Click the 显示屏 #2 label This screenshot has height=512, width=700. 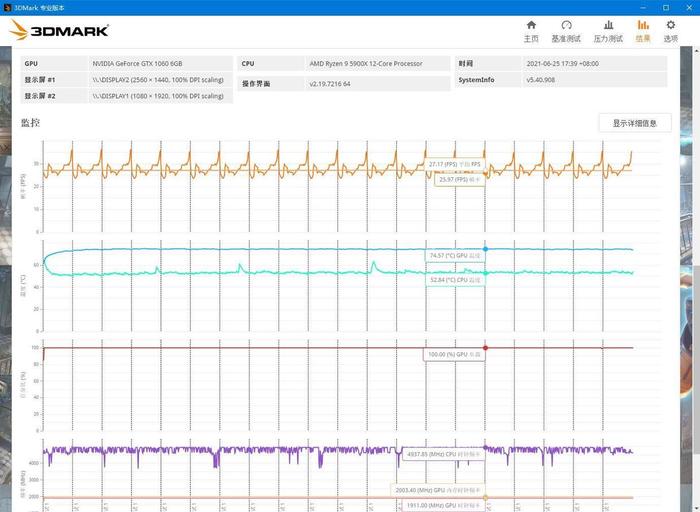(x=40, y=96)
